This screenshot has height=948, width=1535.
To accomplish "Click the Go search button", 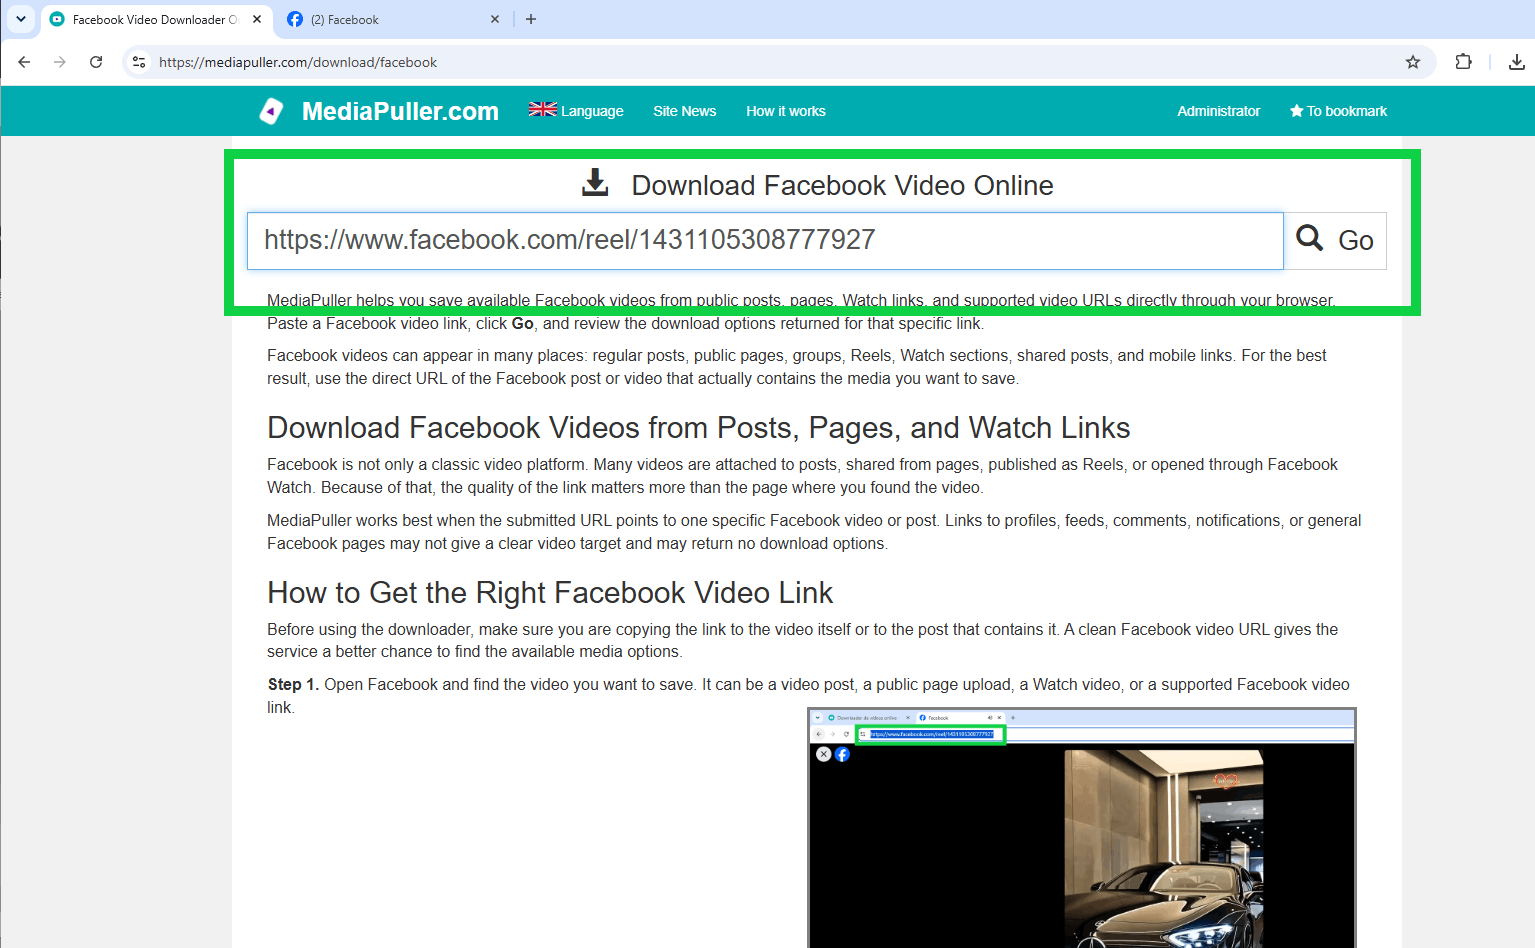I will click(1335, 240).
